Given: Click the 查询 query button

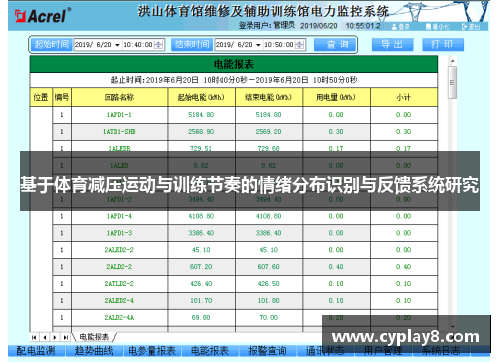Looking at the screenshot, I should pyautogui.click(x=335, y=45).
